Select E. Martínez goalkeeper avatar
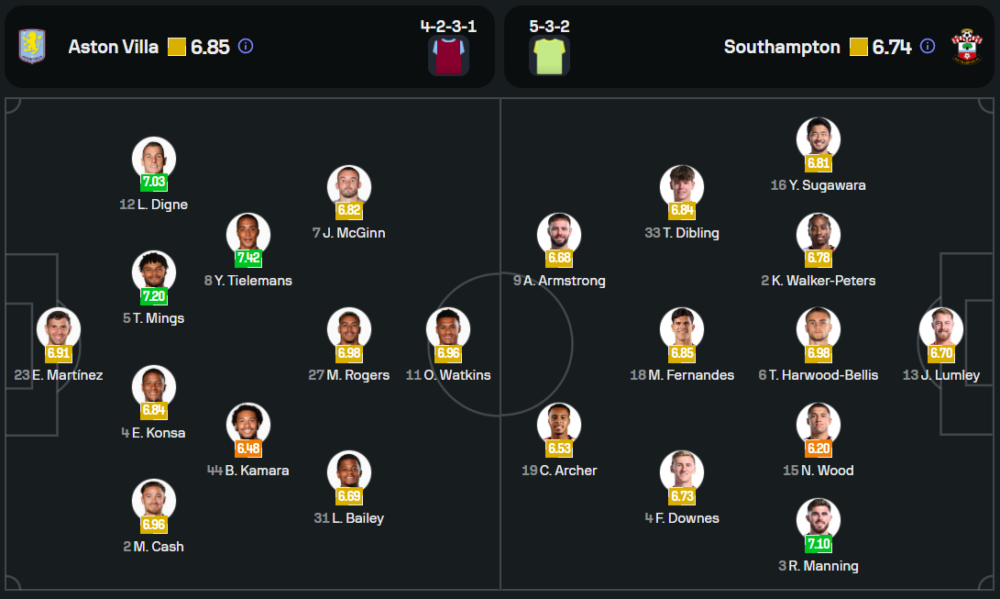This screenshot has height=599, width=1000. click(x=59, y=328)
